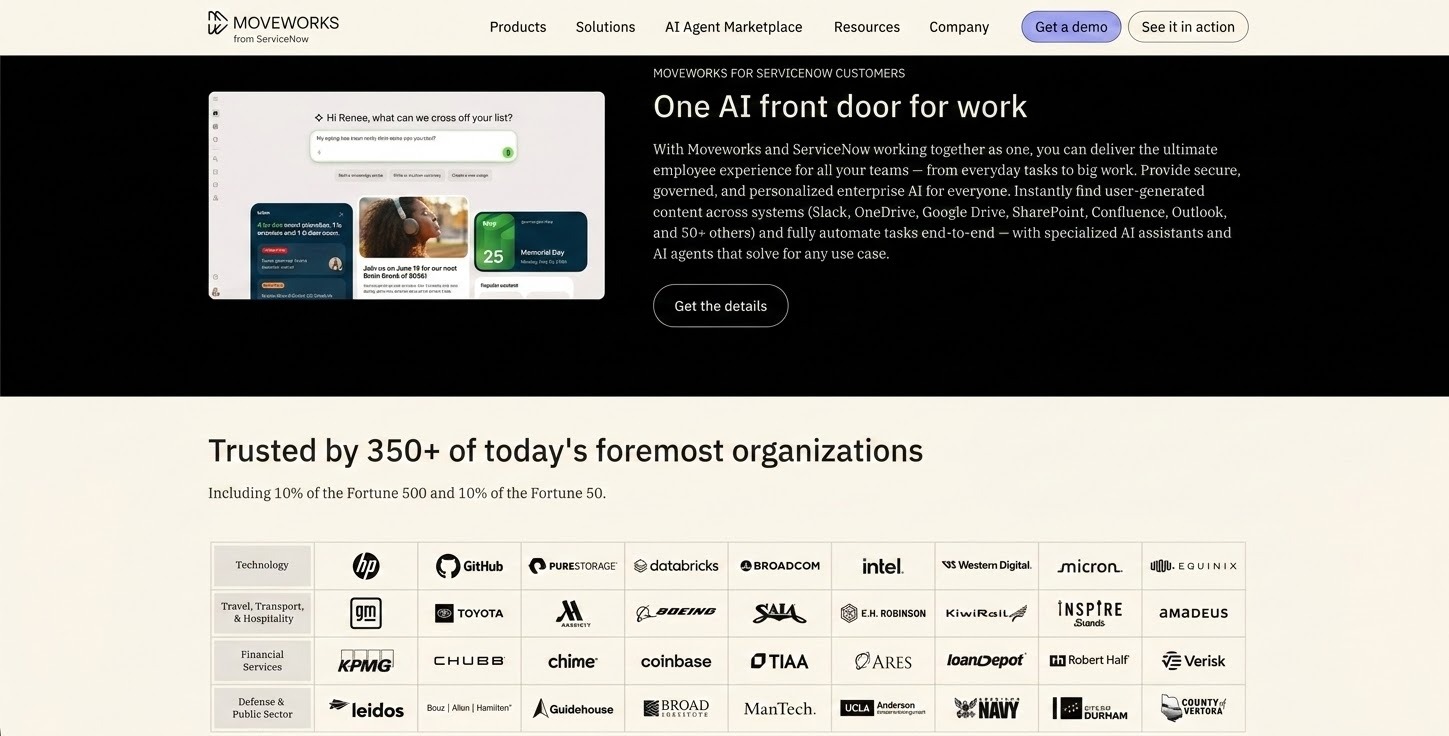Open the Solutions menu
The image size is (1449, 736).
pos(605,27)
